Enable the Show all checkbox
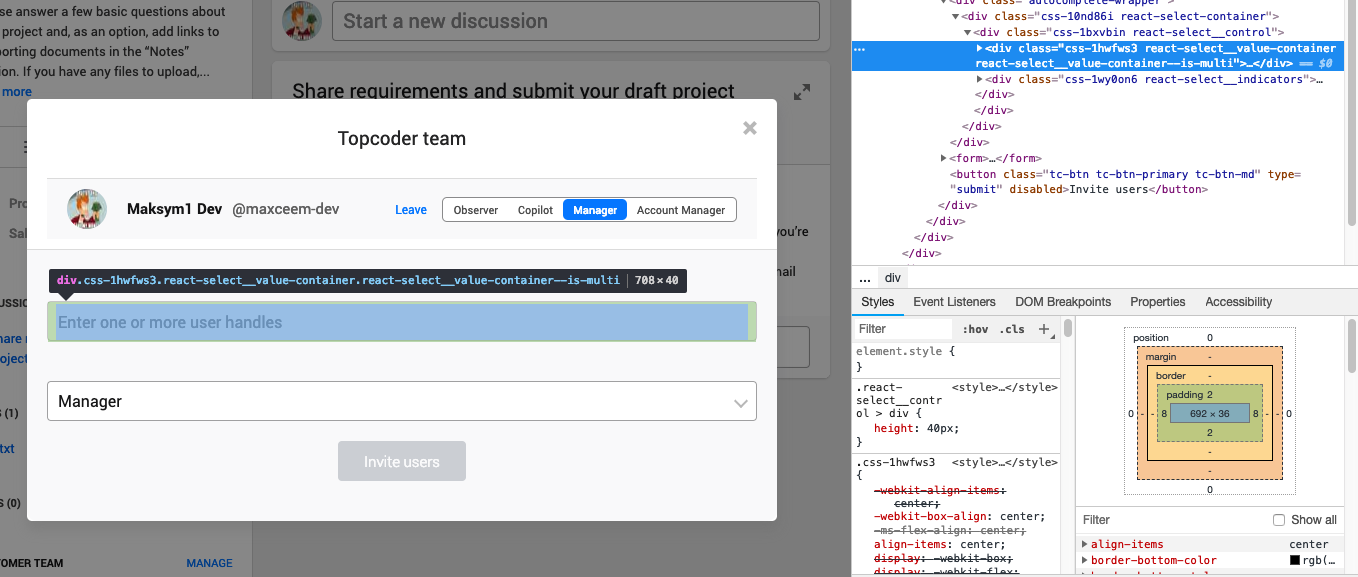This screenshot has width=1358, height=577. (1279, 520)
